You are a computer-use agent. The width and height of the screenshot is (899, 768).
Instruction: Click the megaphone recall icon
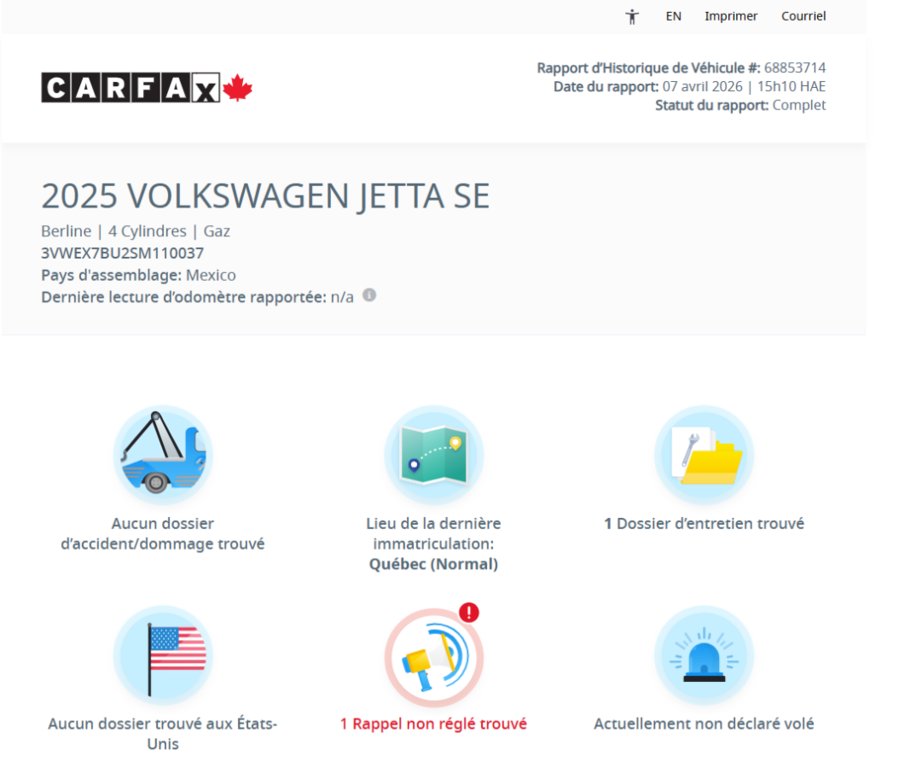click(433, 657)
